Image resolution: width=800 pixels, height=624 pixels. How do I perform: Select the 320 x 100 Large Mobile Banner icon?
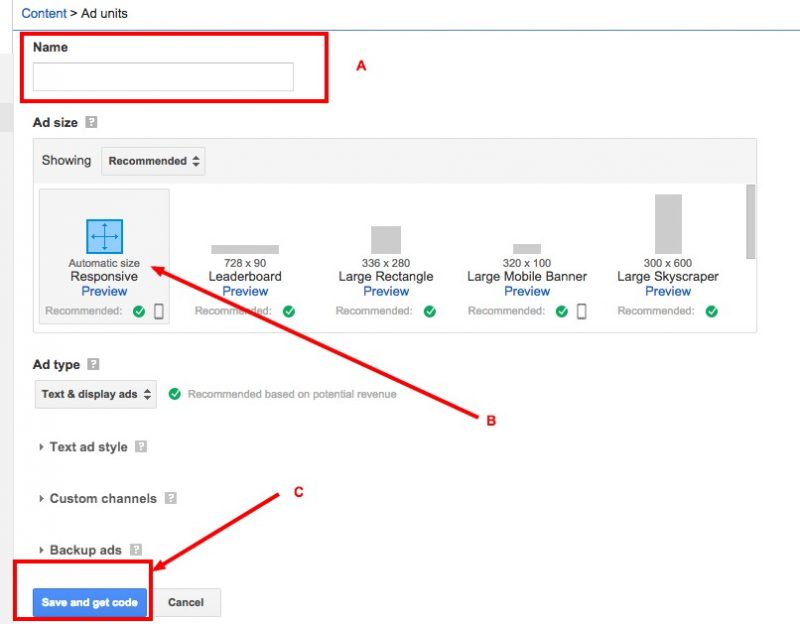pos(527,248)
